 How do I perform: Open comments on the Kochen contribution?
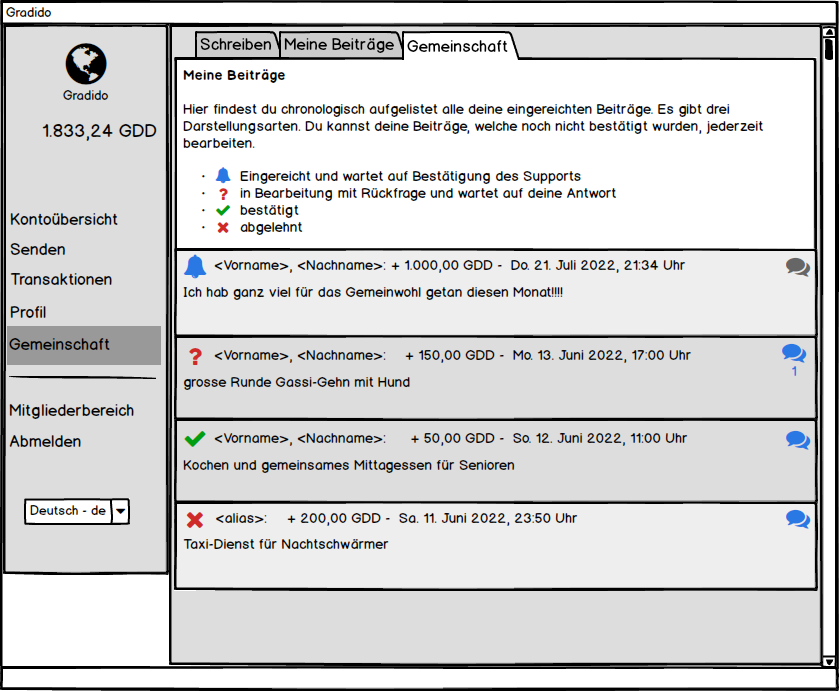[797, 440]
